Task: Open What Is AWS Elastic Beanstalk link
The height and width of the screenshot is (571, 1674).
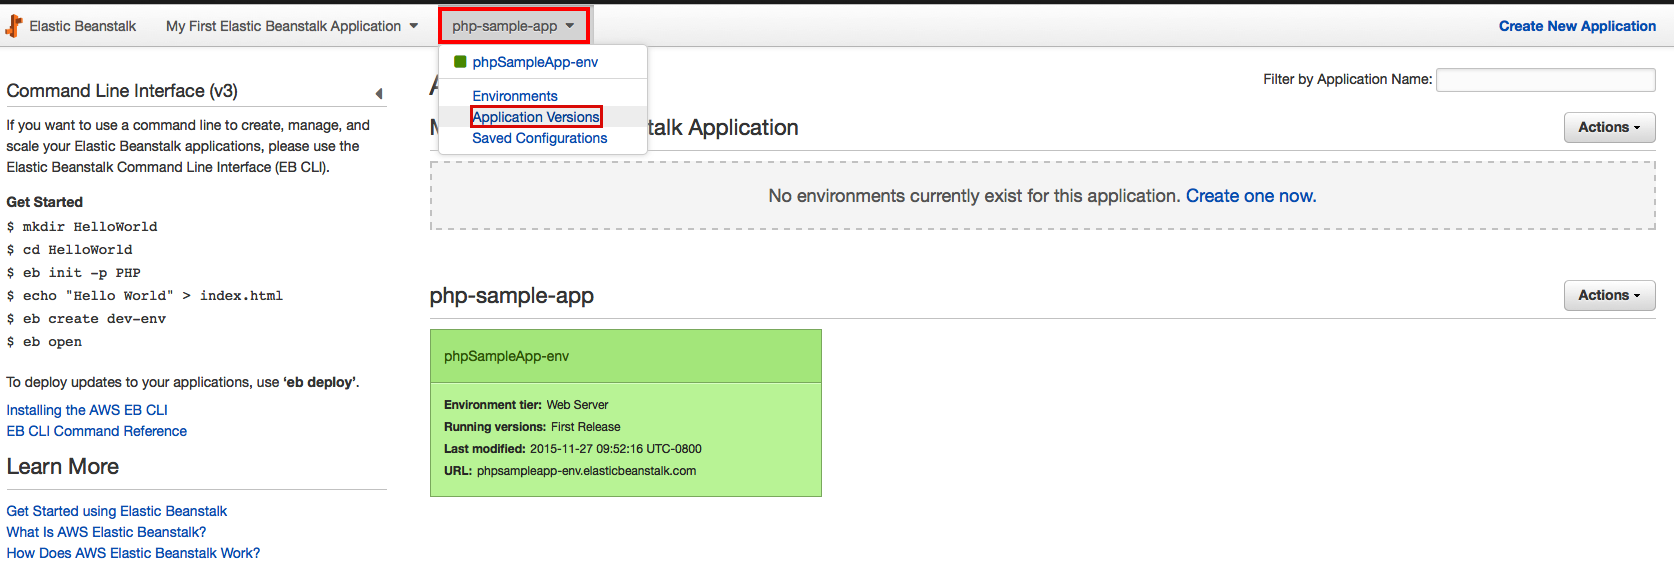Action: coord(106,532)
